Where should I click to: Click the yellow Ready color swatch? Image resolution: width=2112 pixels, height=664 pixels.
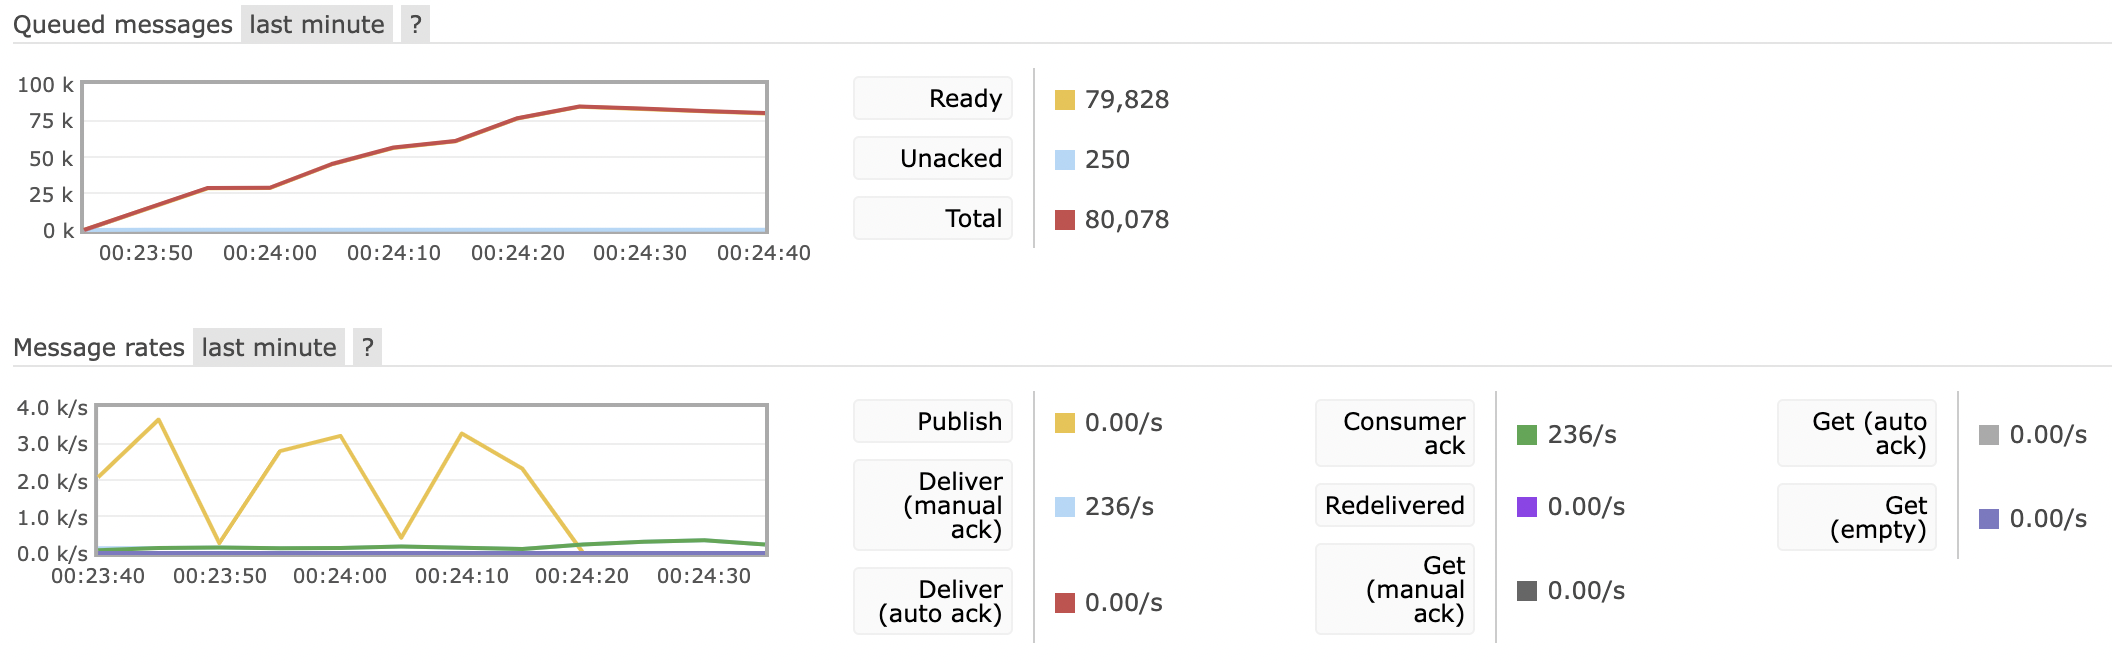click(x=1065, y=100)
